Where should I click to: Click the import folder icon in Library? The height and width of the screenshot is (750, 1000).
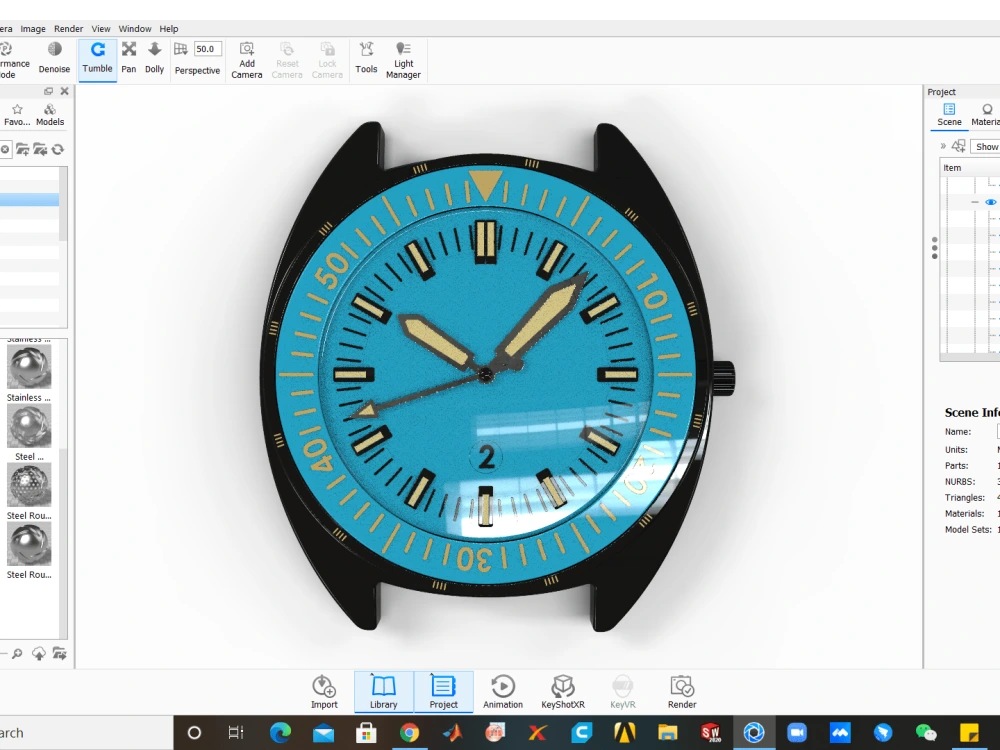[x=40, y=149]
